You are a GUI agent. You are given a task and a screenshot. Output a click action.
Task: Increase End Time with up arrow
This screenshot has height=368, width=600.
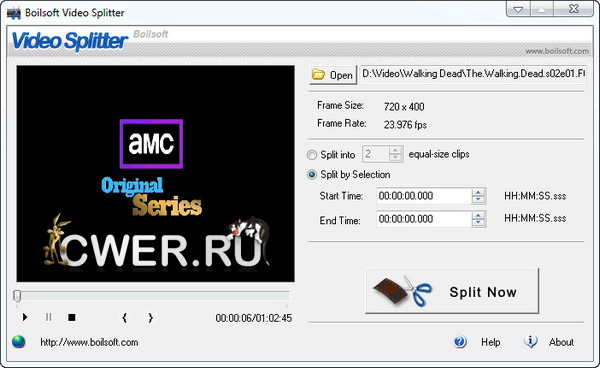pyautogui.click(x=478, y=215)
